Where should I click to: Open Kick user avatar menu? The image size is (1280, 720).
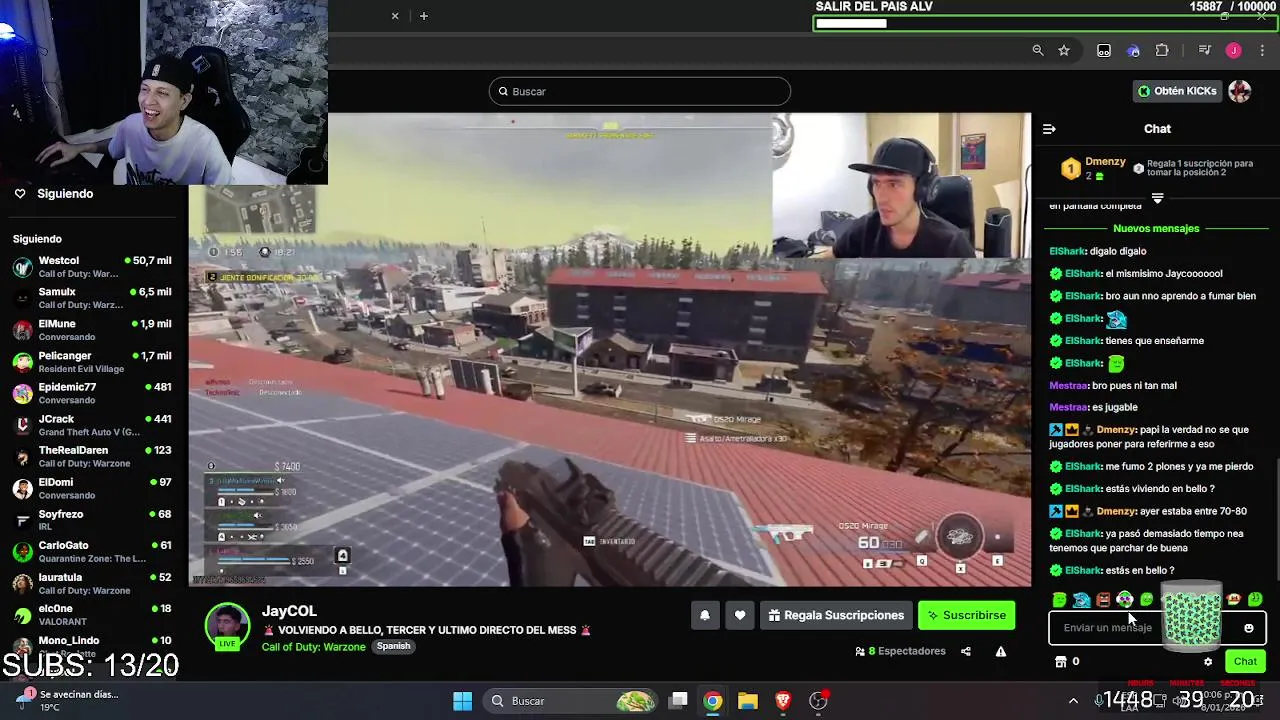pos(1240,91)
